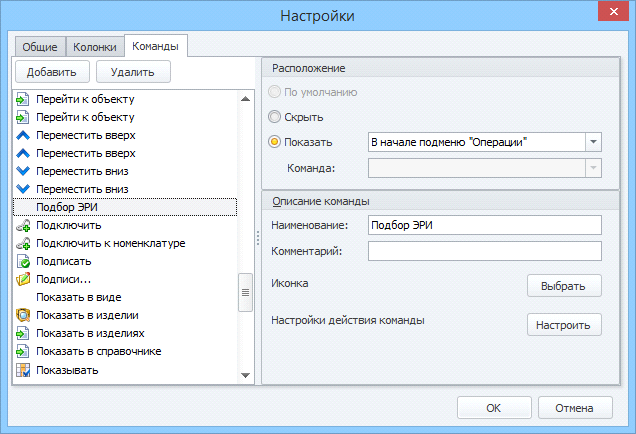Click the second 'Переместить вниз' down-arrow icon

(x=23, y=189)
